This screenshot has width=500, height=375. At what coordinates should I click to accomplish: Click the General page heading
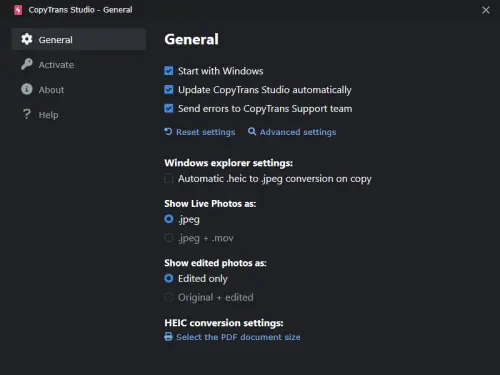point(191,39)
